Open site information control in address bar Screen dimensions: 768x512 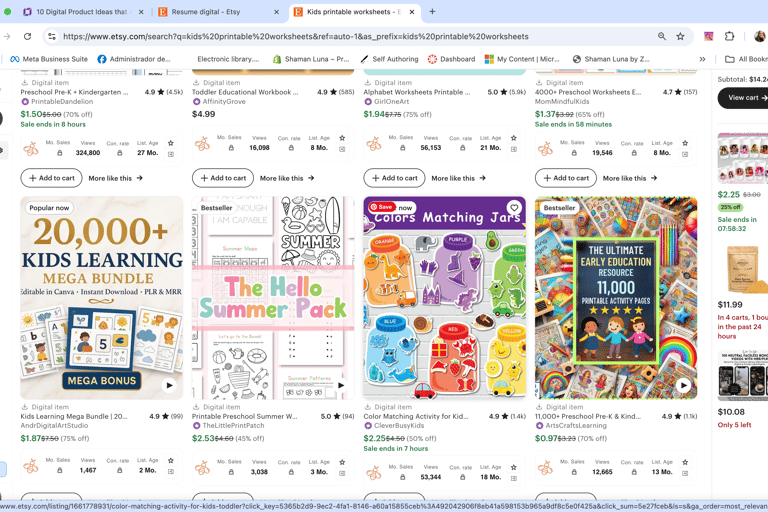(x=52, y=36)
